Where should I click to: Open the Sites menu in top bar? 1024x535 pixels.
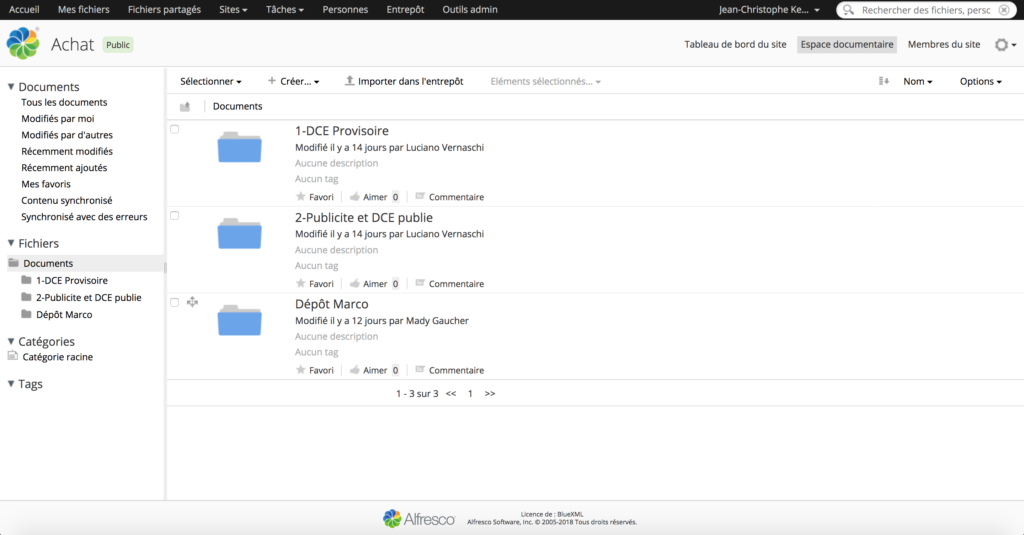(233, 10)
